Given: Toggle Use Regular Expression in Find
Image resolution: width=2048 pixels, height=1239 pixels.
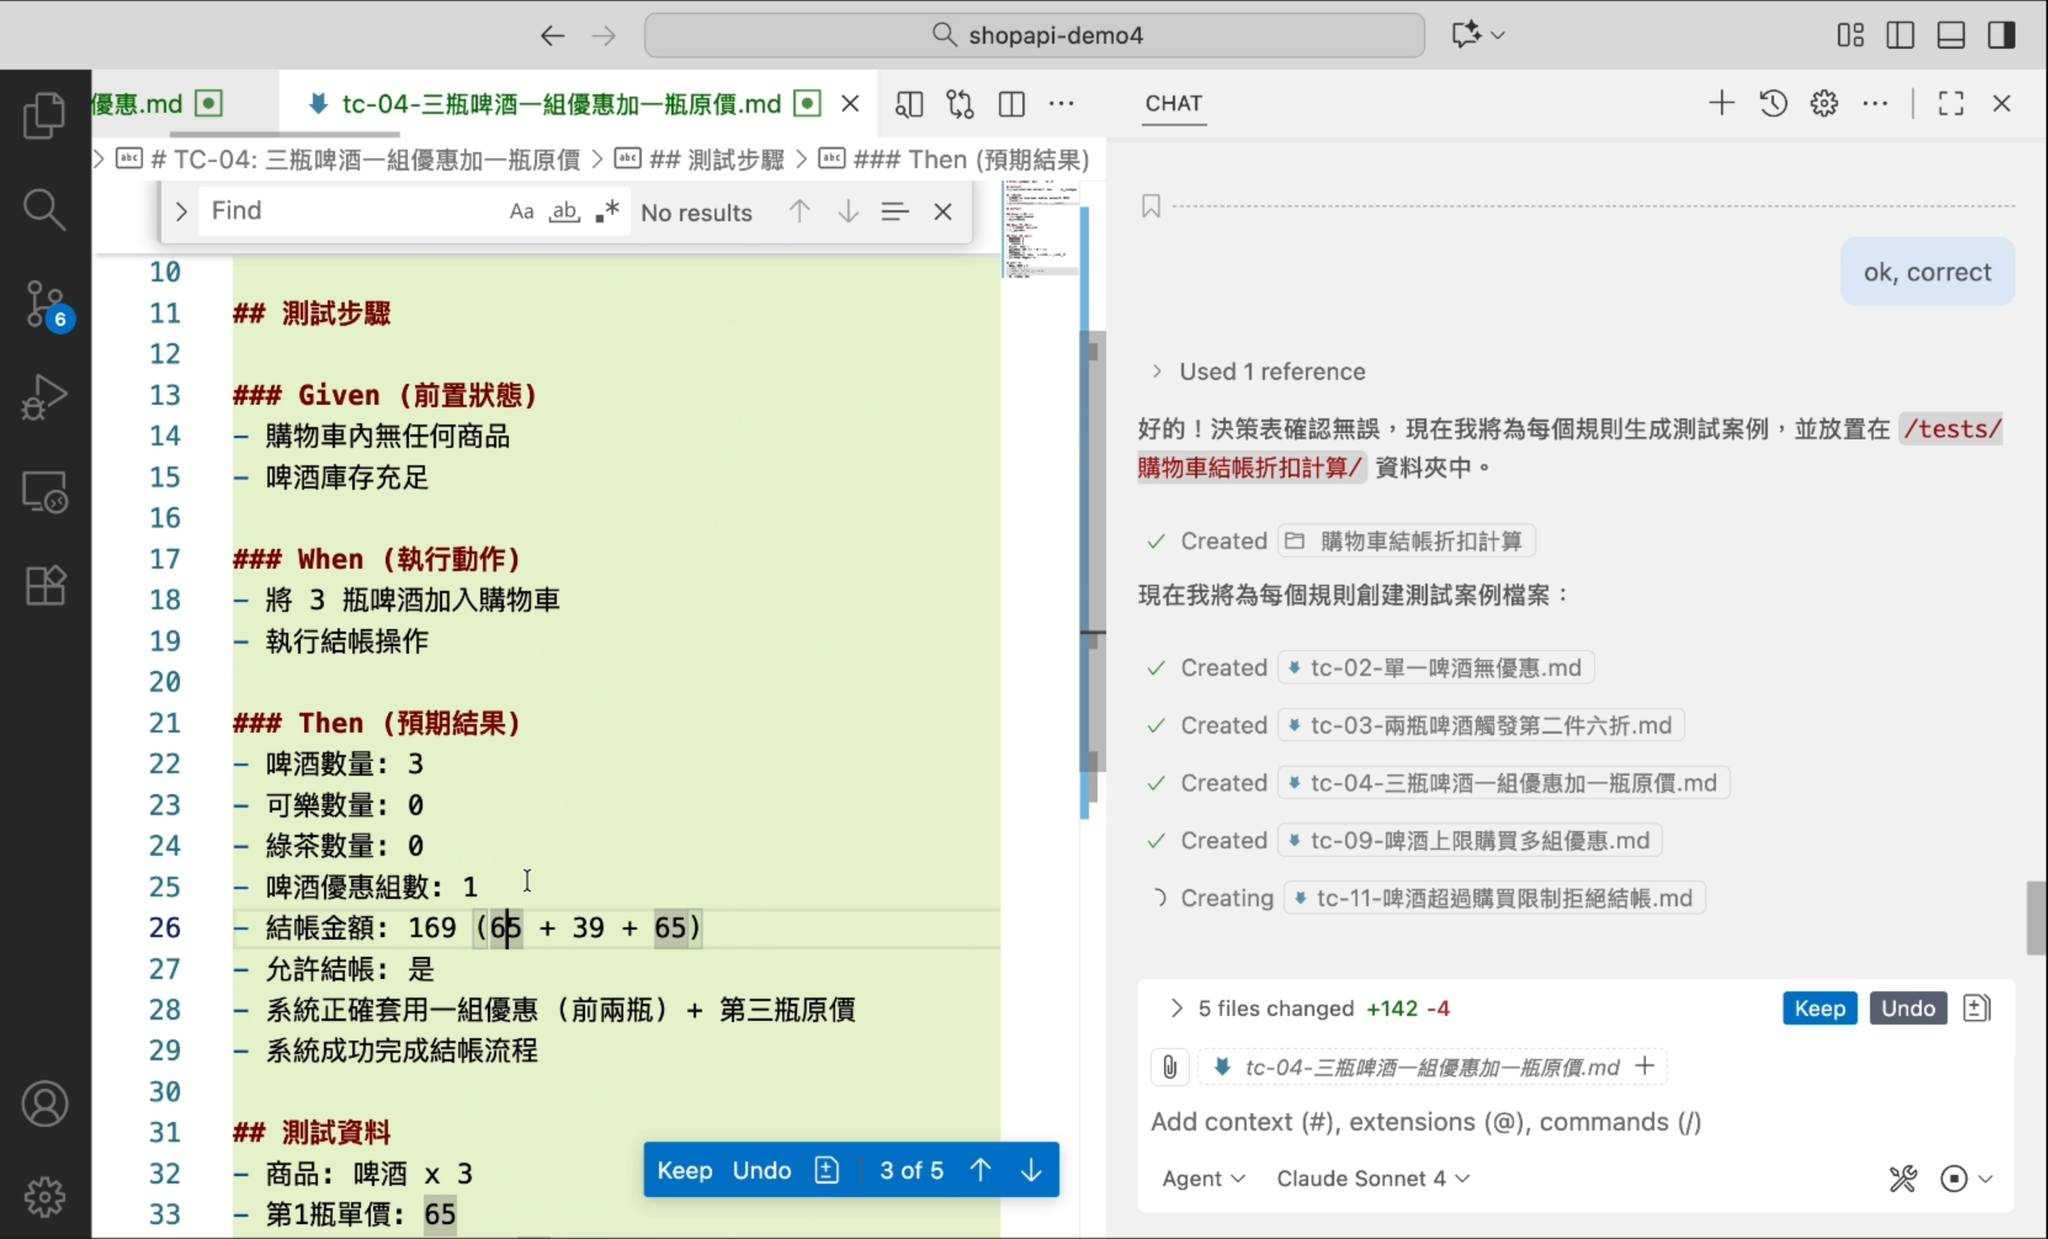Looking at the screenshot, I should coord(607,211).
